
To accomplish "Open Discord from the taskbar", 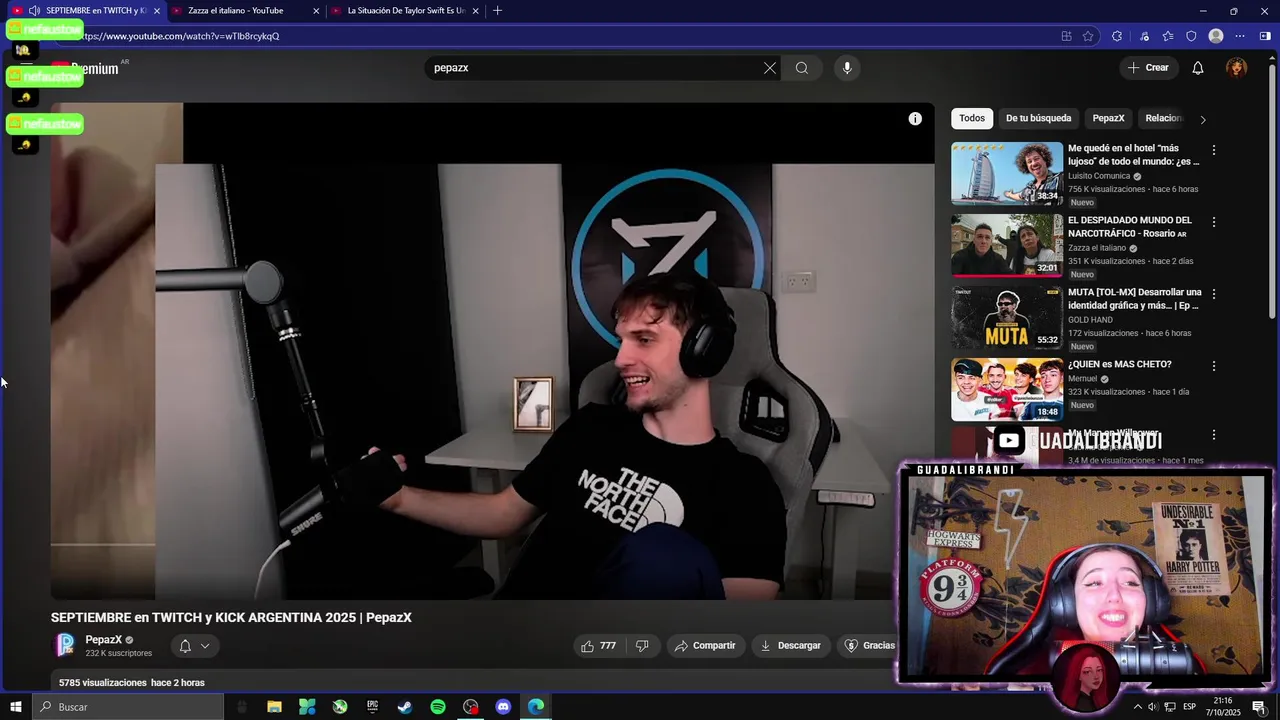I will point(503,707).
